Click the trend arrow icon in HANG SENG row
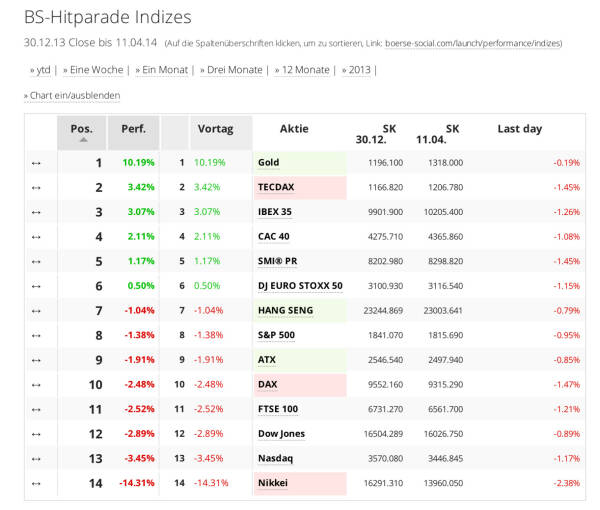Screen dimensions: 600x510 [36, 310]
